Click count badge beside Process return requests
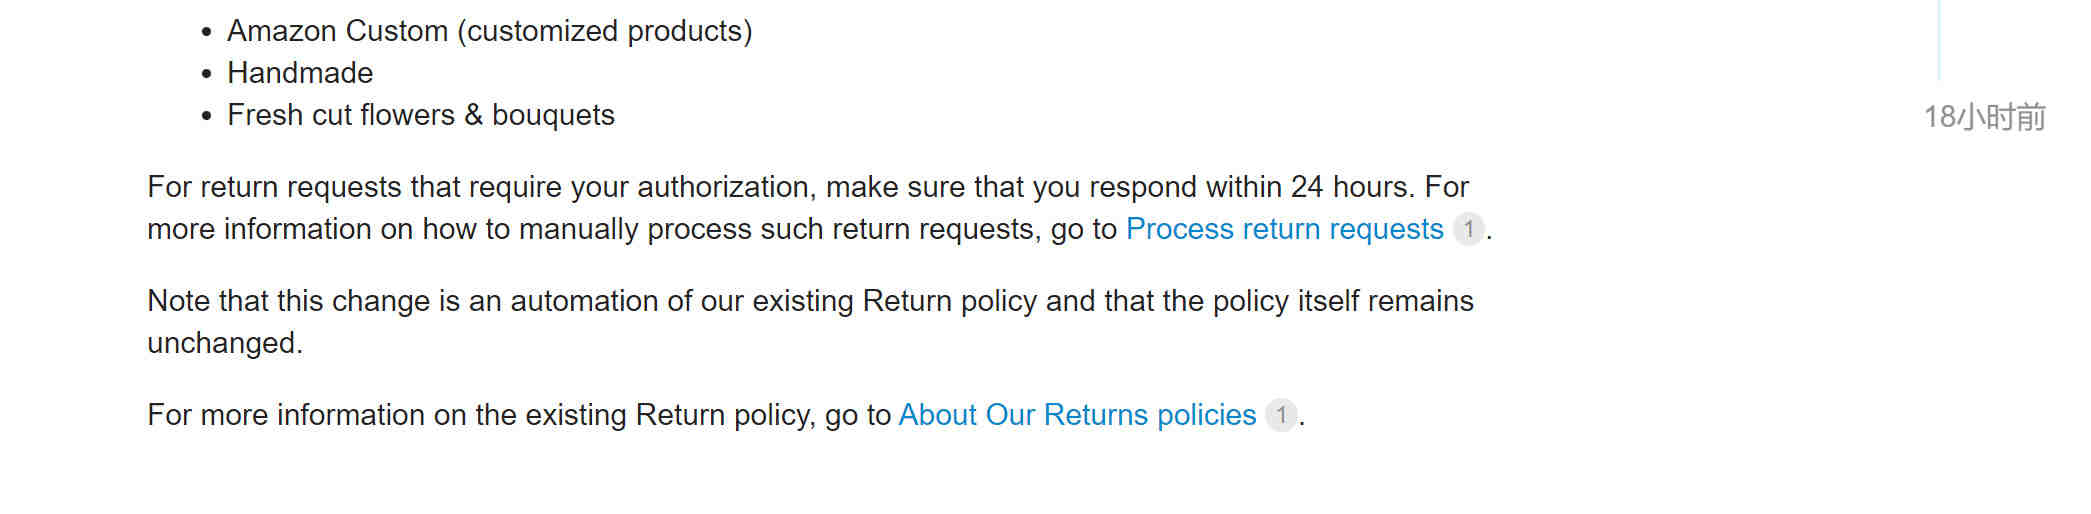This screenshot has height=514, width=2091. click(x=1468, y=229)
